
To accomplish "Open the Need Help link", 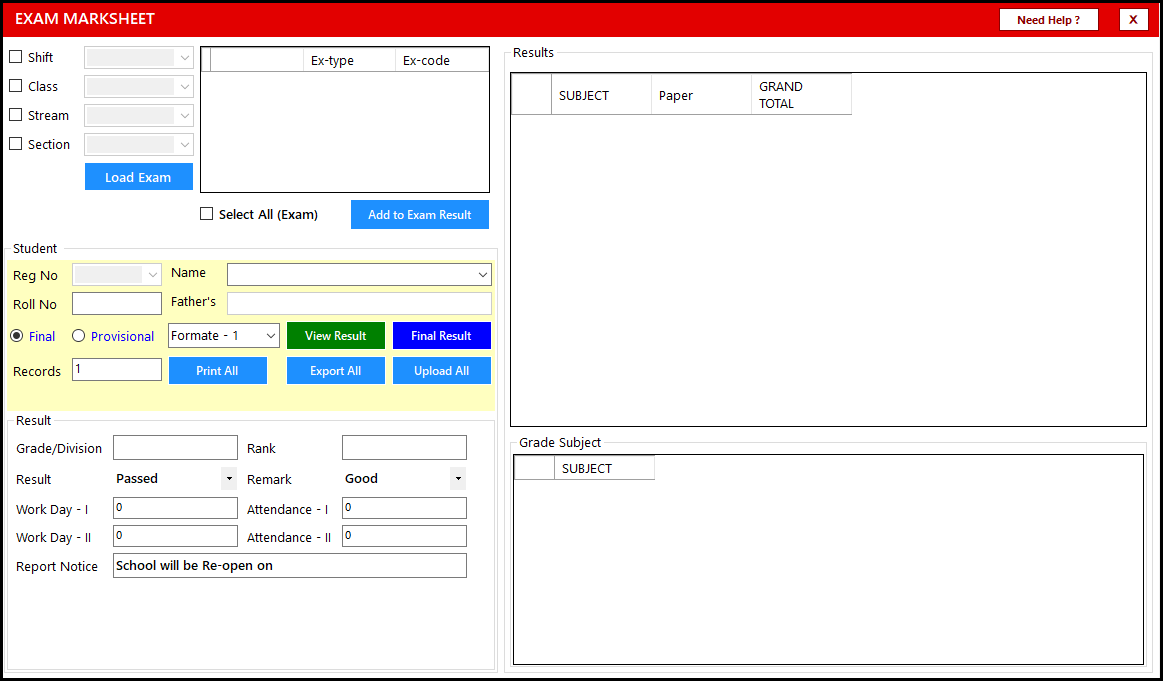I will pos(1048,19).
